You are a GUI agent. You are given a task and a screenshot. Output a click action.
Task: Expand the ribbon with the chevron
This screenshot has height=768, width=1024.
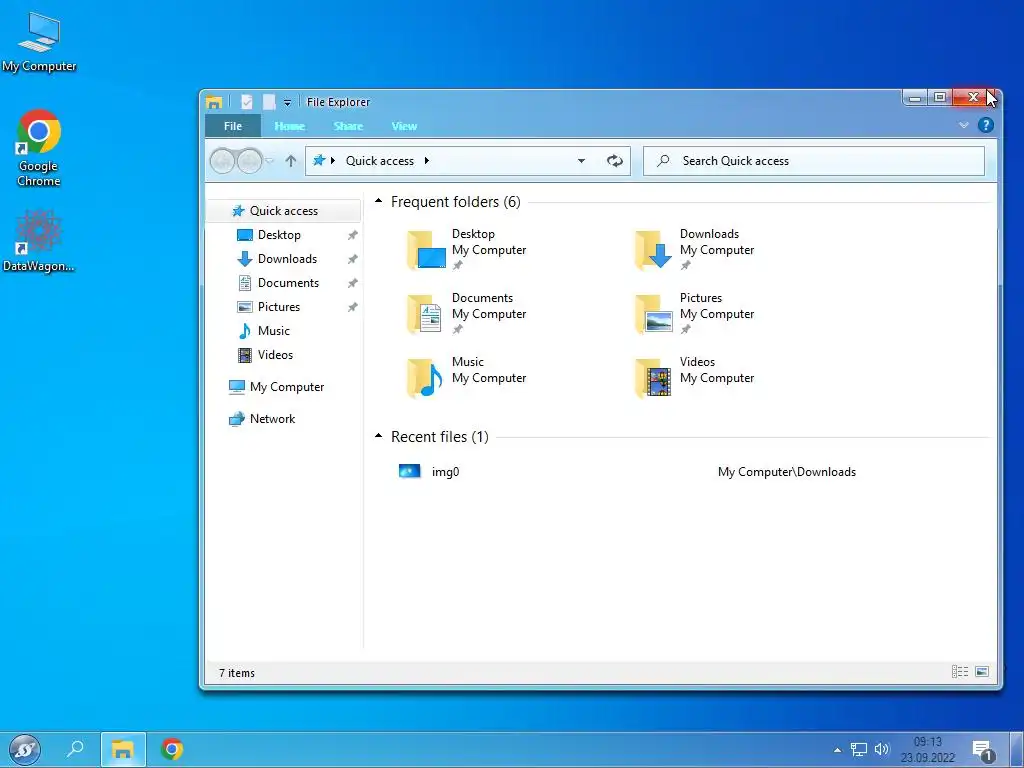[963, 125]
